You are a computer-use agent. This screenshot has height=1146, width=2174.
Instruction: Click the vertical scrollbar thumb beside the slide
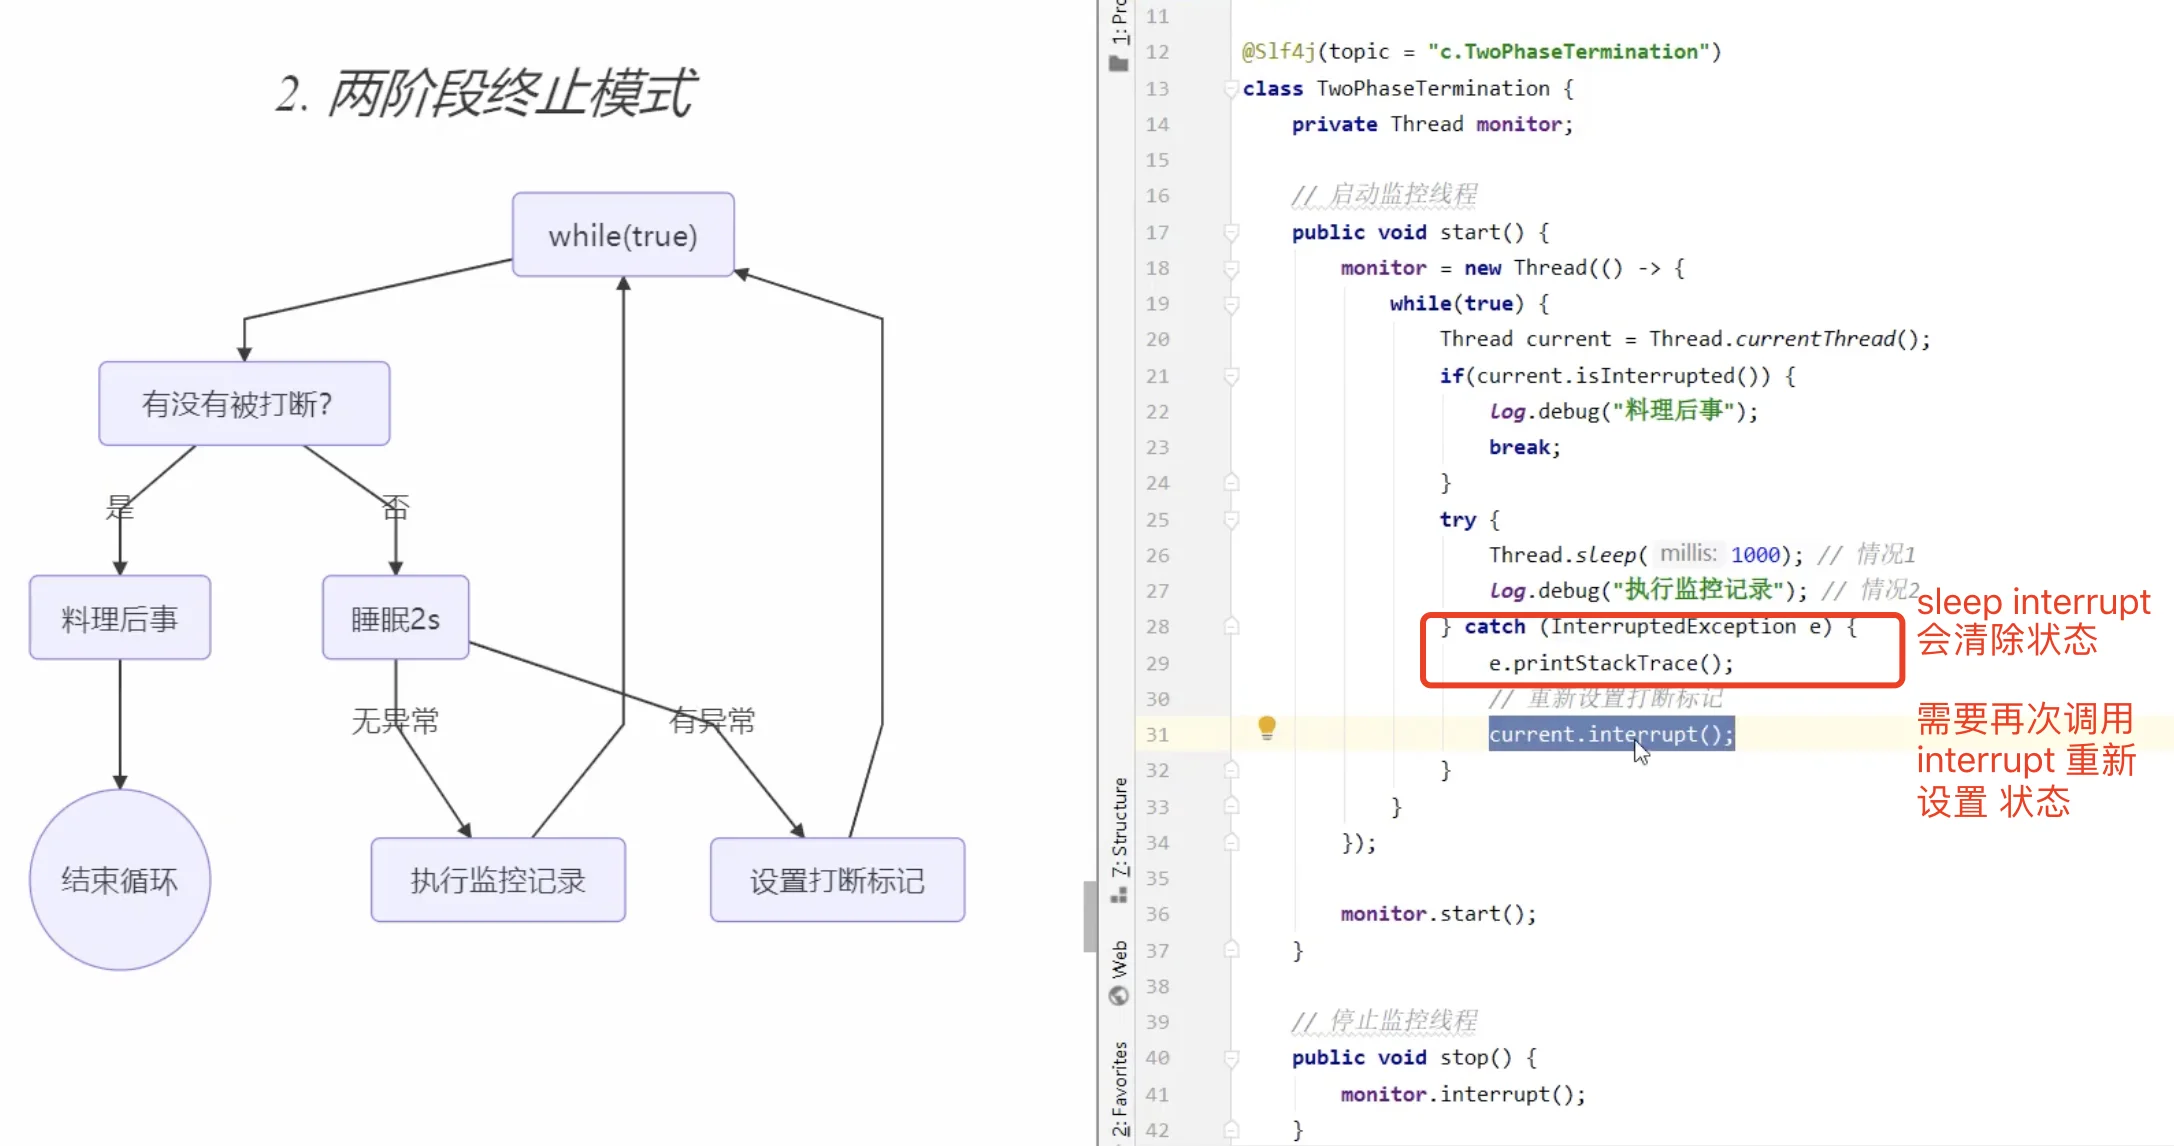pos(1090,916)
